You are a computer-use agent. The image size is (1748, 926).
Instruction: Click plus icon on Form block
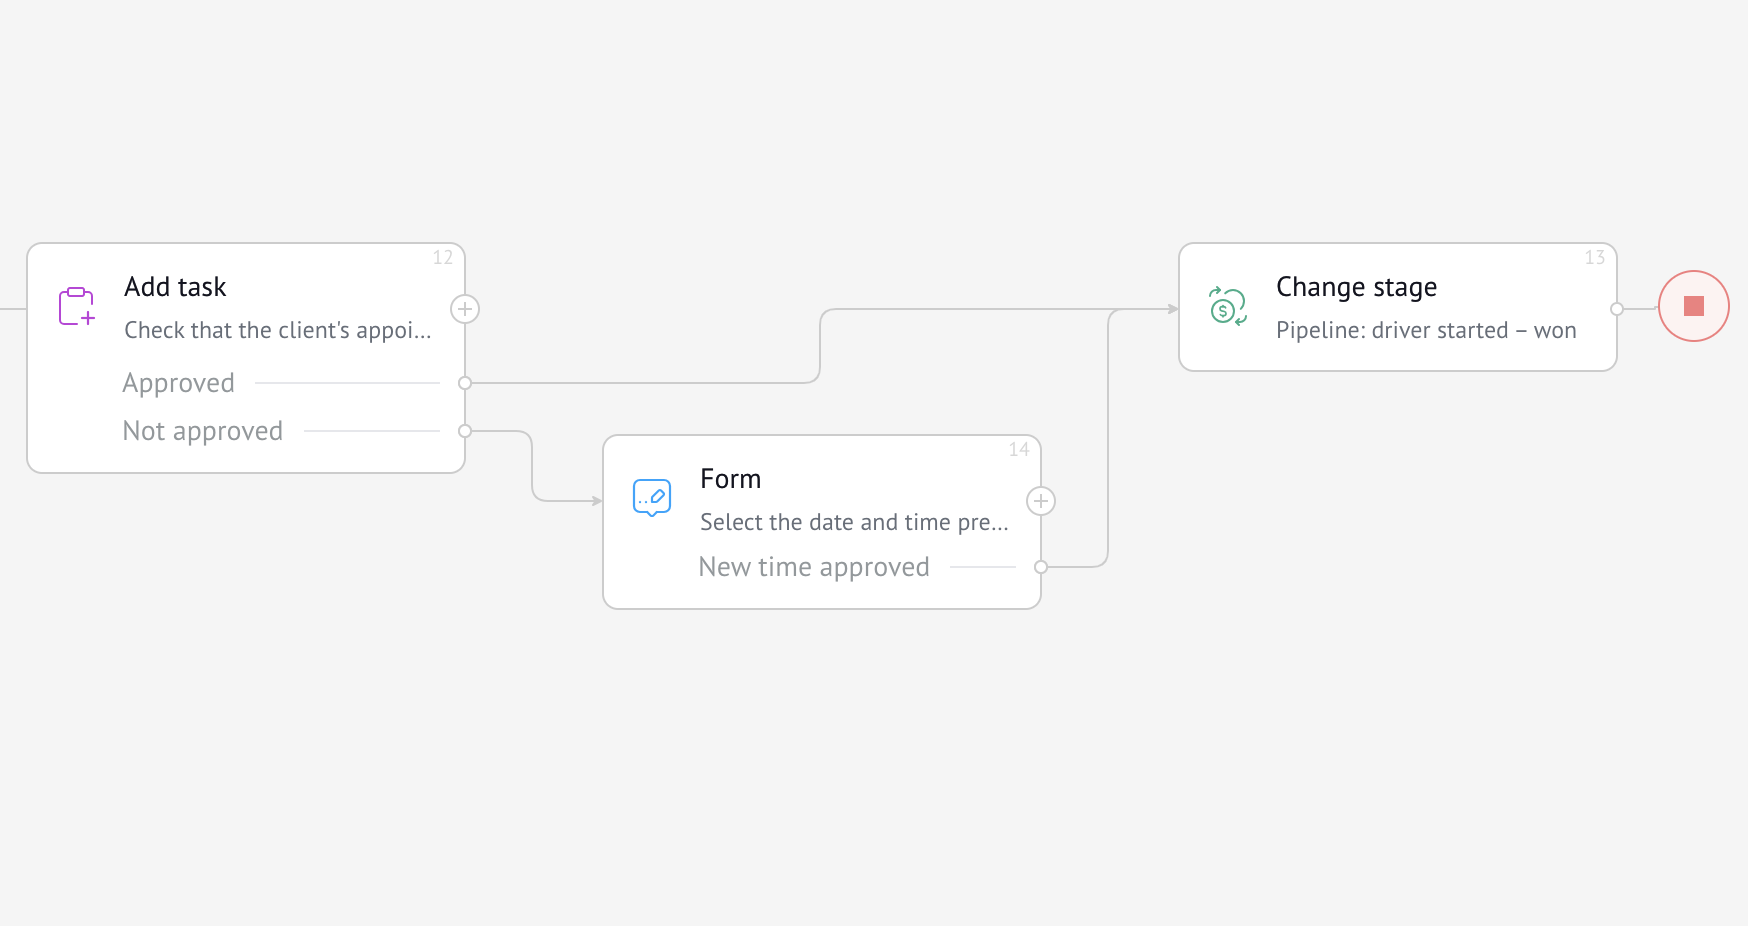click(1041, 501)
